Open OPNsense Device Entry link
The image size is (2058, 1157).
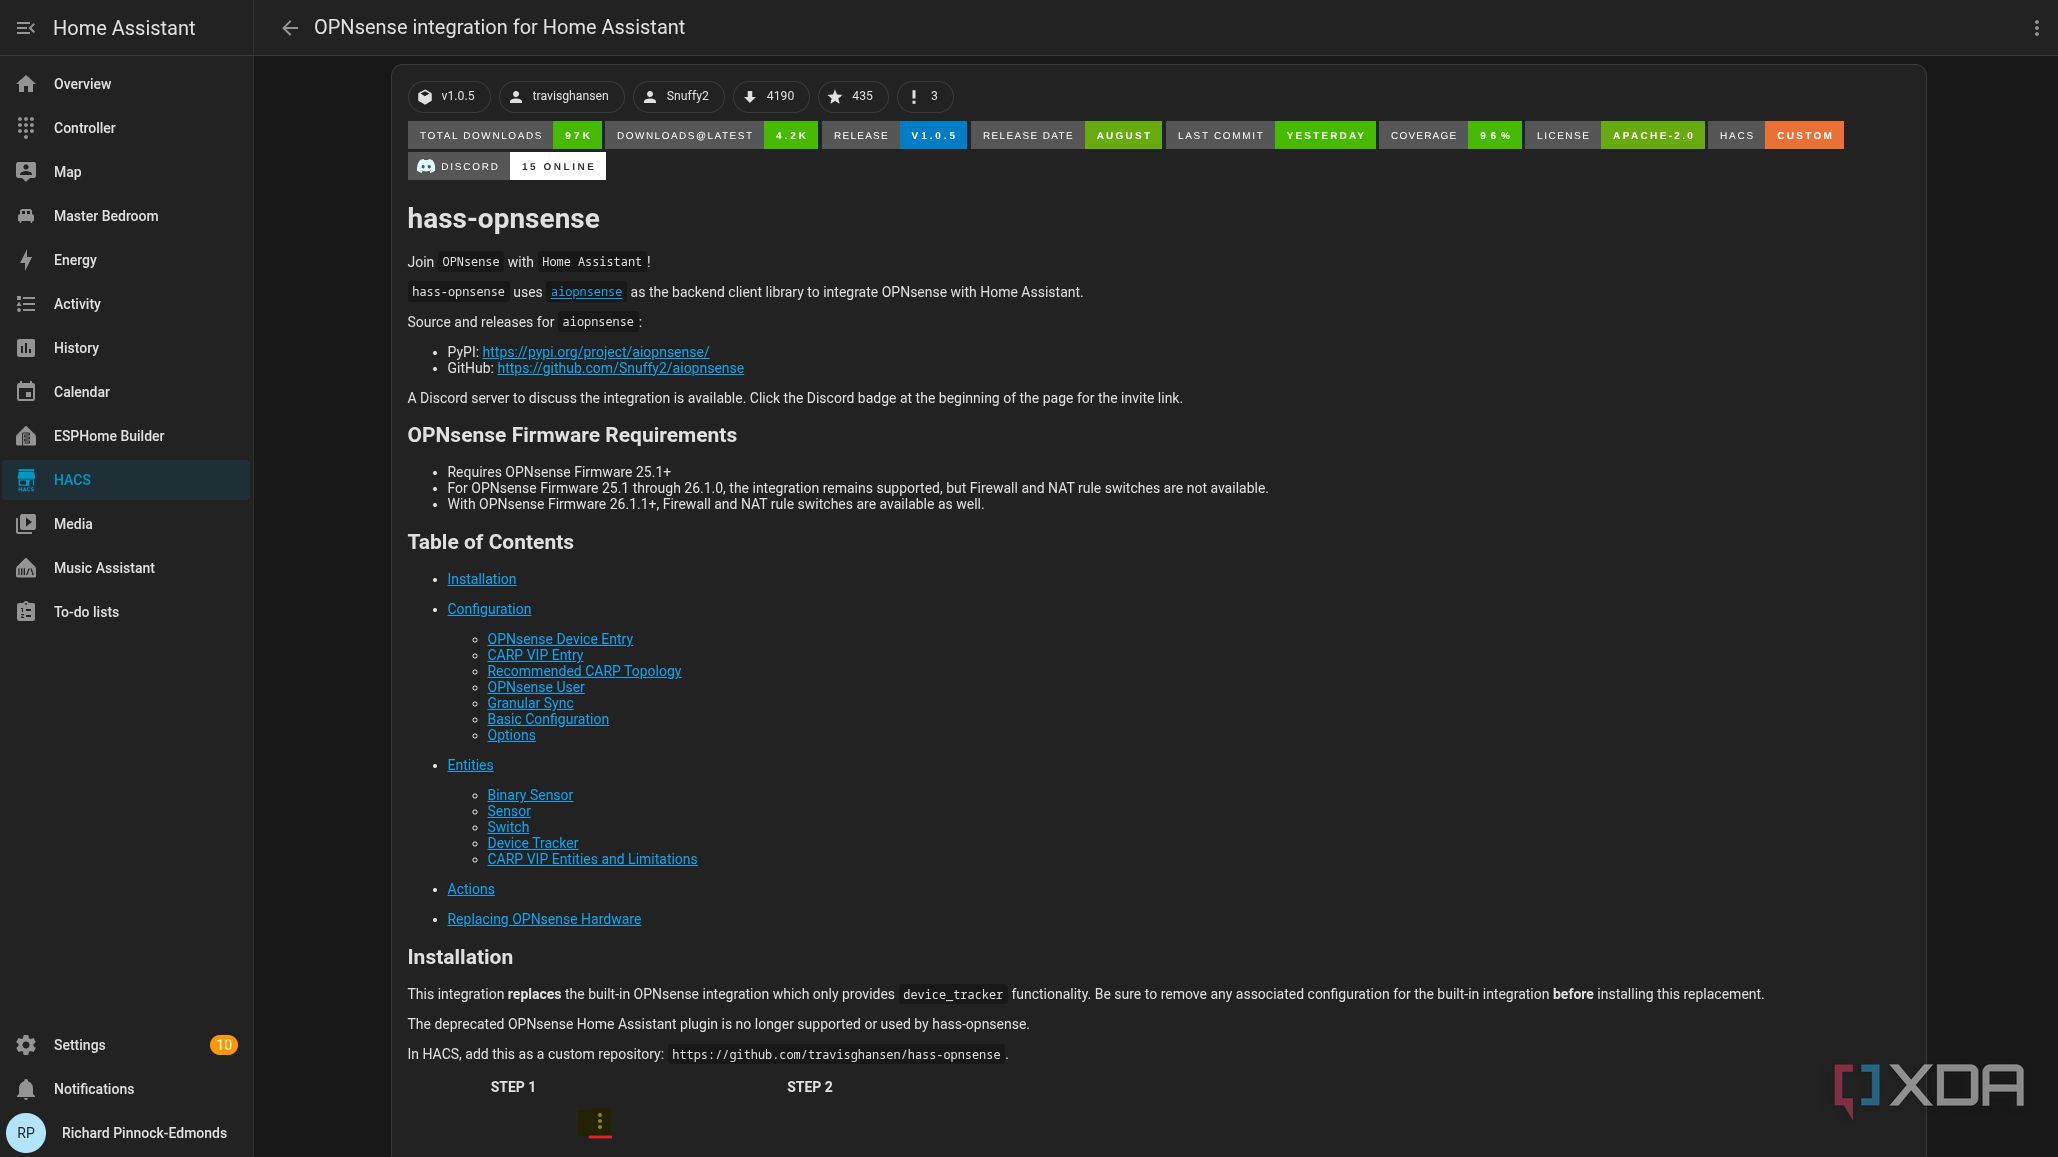[x=560, y=639]
